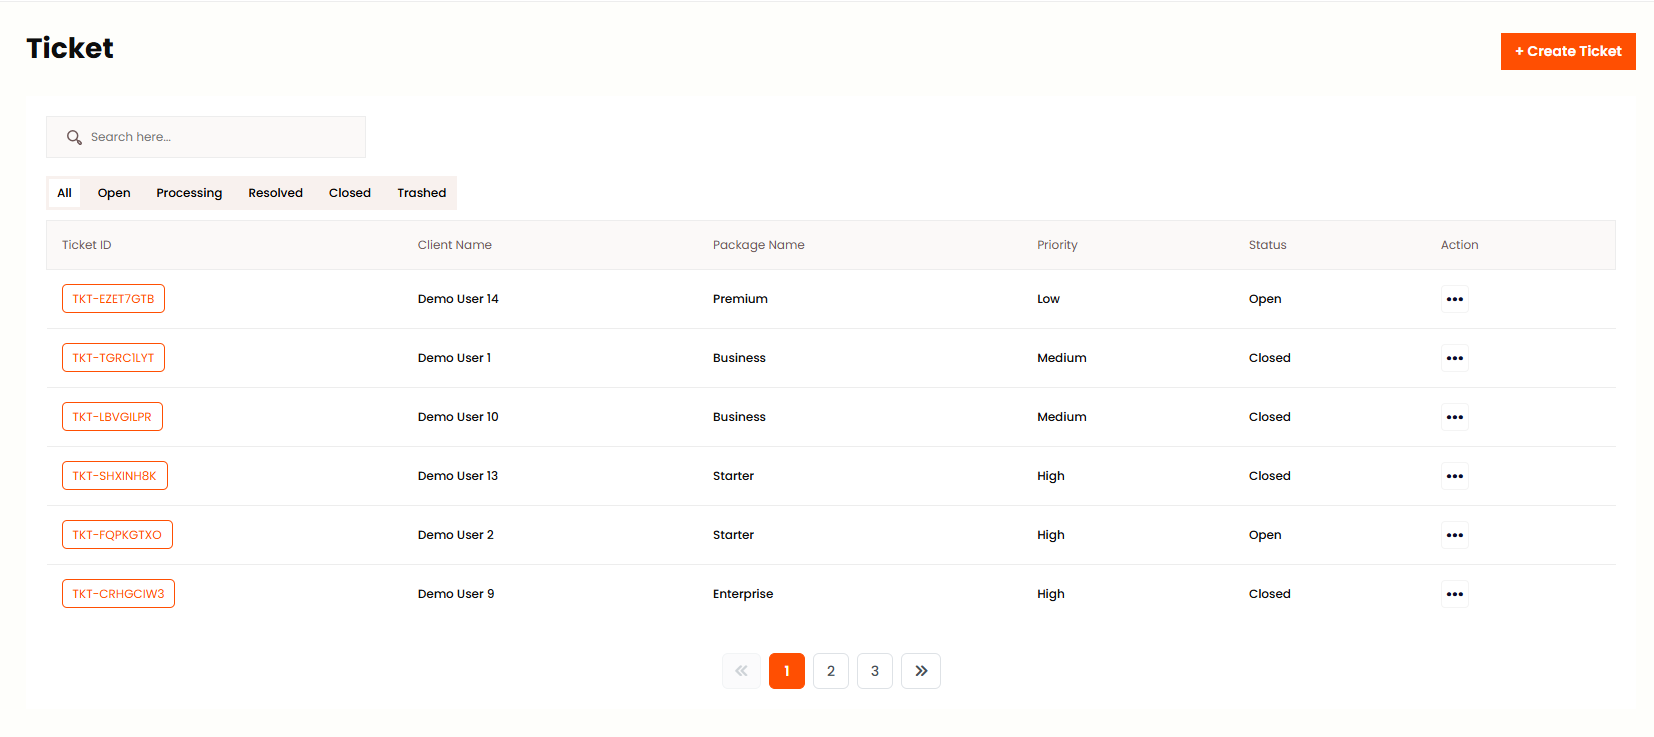The height and width of the screenshot is (737, 1654).
Task: Go to page 2 of tickets
Action: [830, 671]
